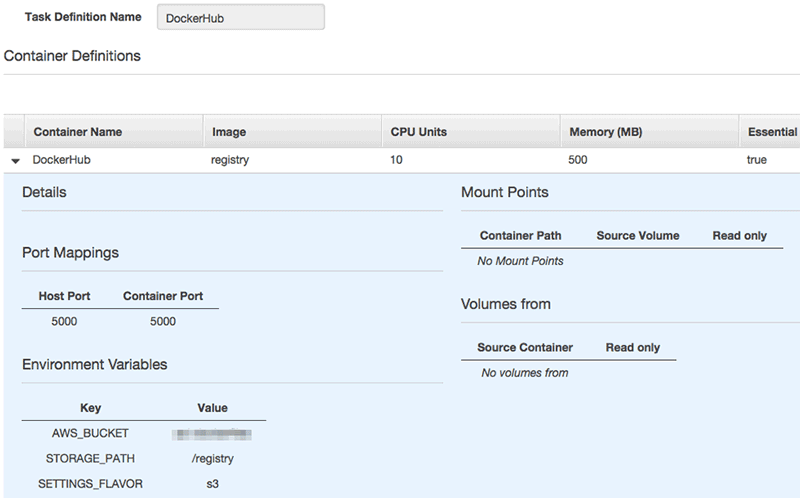Click the Essential column header
This screenshot has height=498, width=800.
click(772, 132)
